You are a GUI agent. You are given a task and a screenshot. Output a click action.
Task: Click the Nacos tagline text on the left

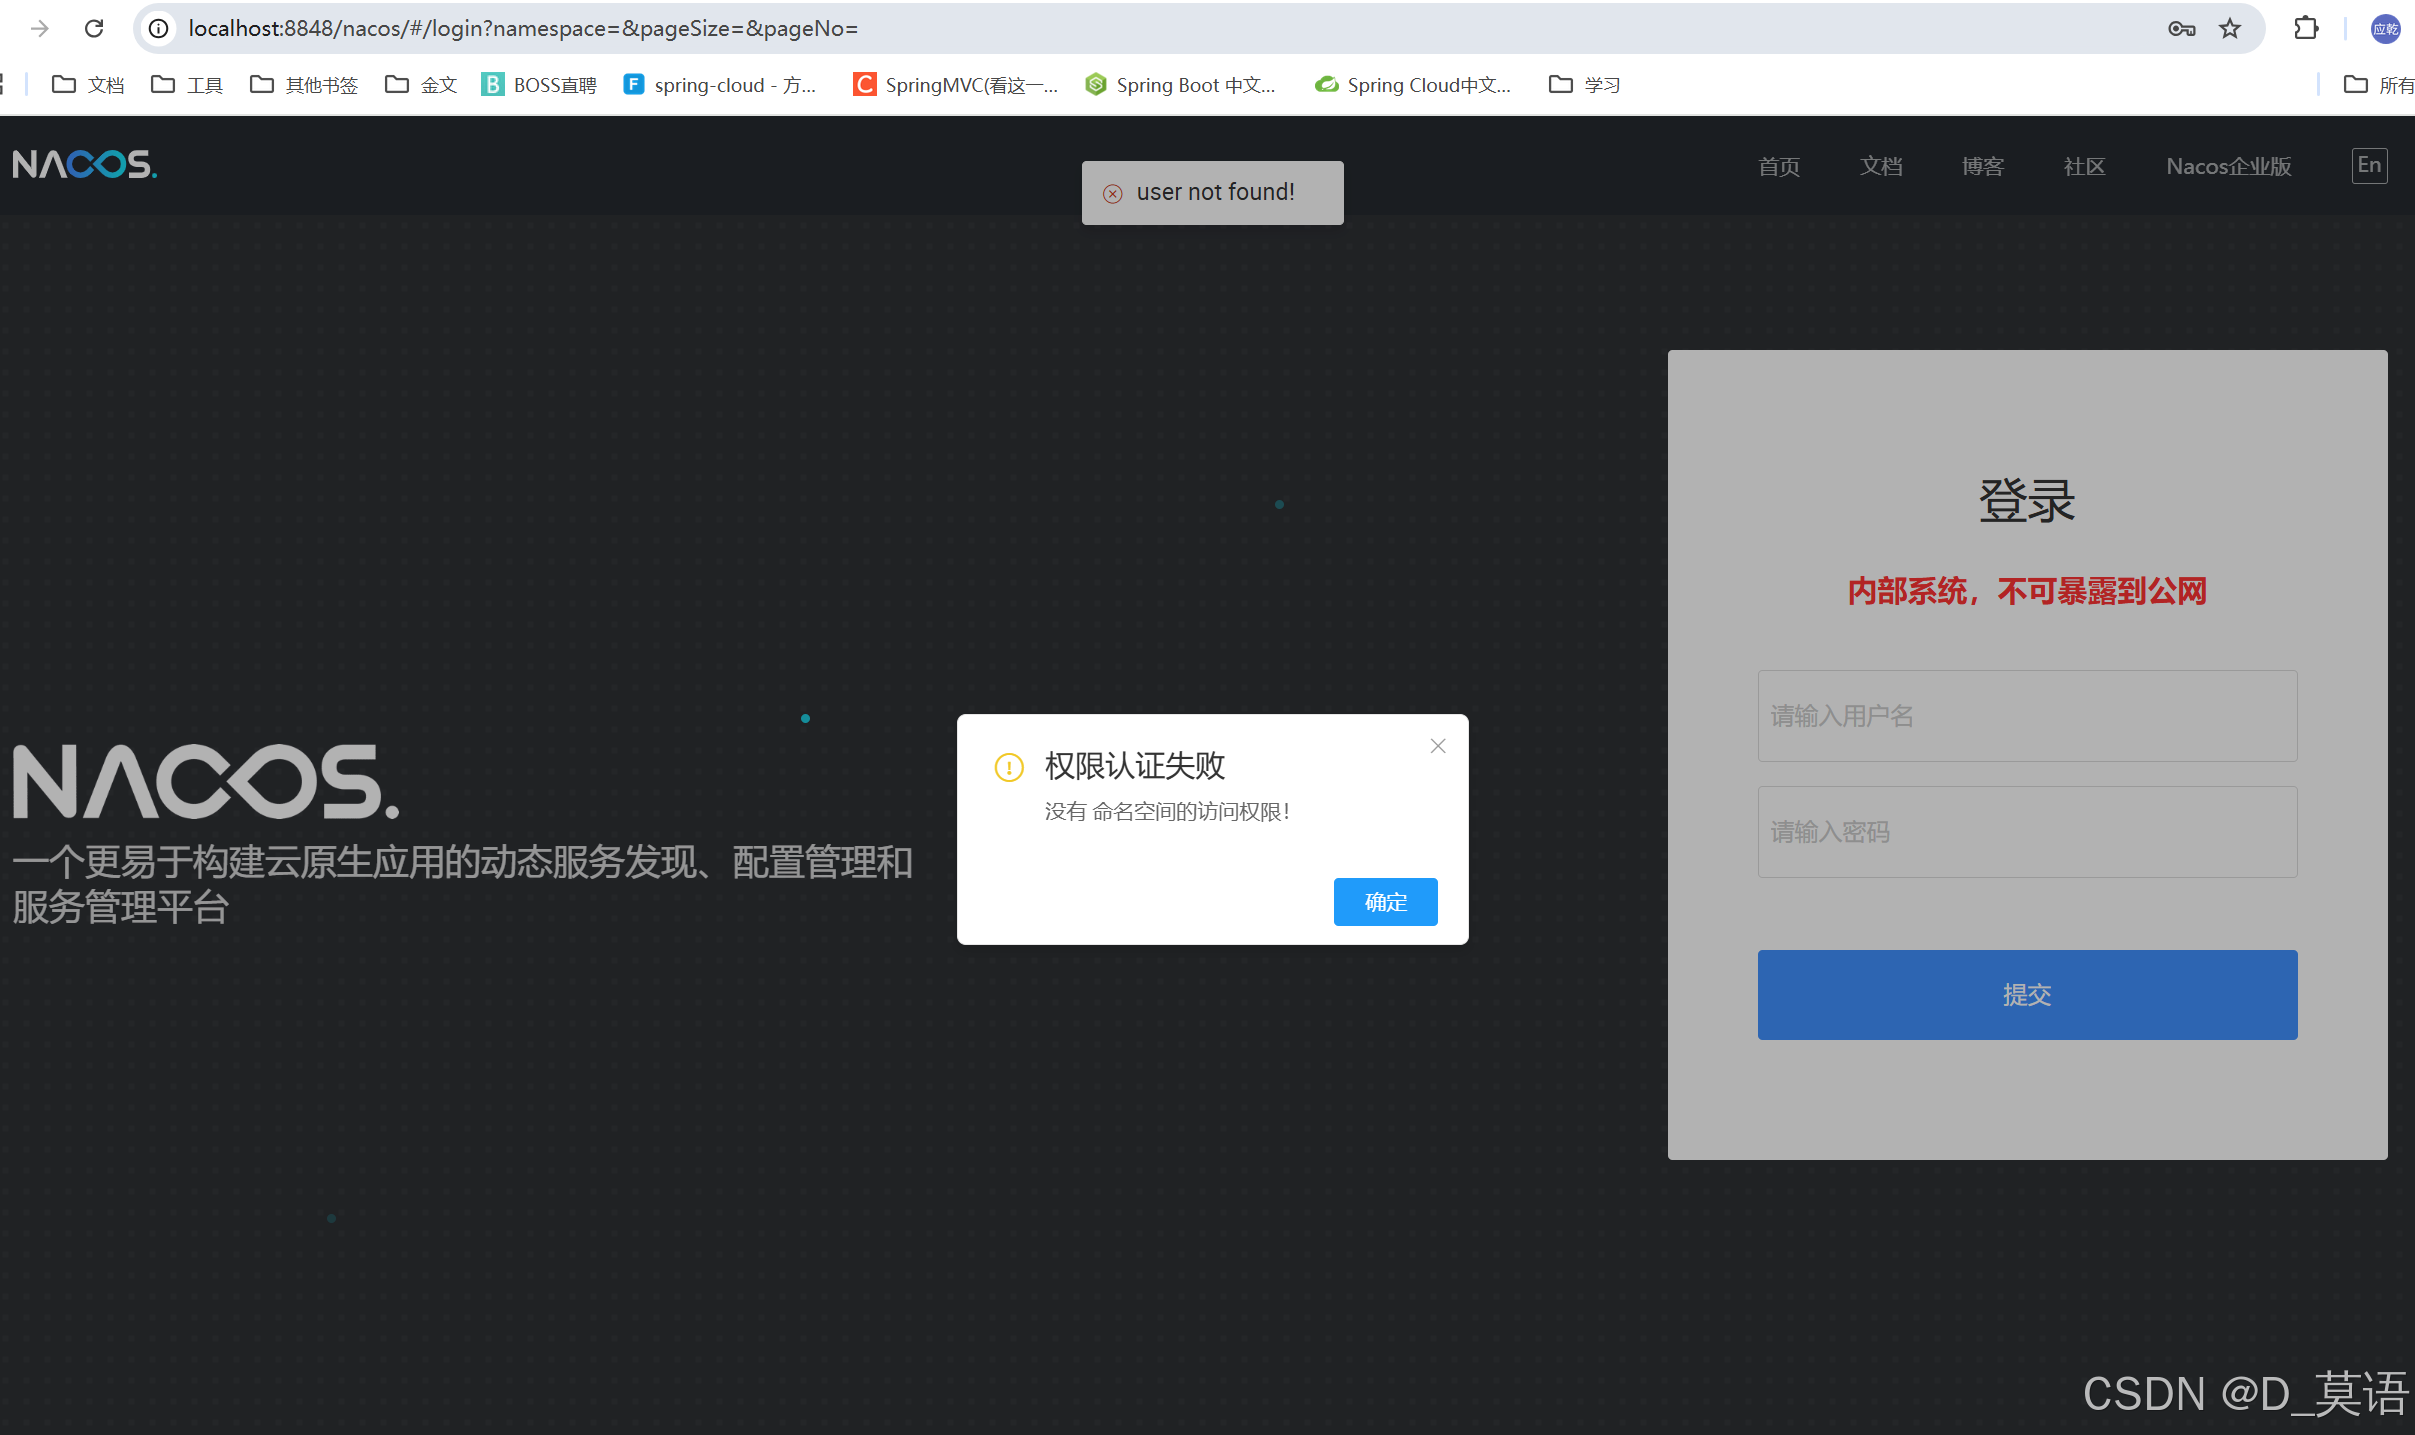462,885
